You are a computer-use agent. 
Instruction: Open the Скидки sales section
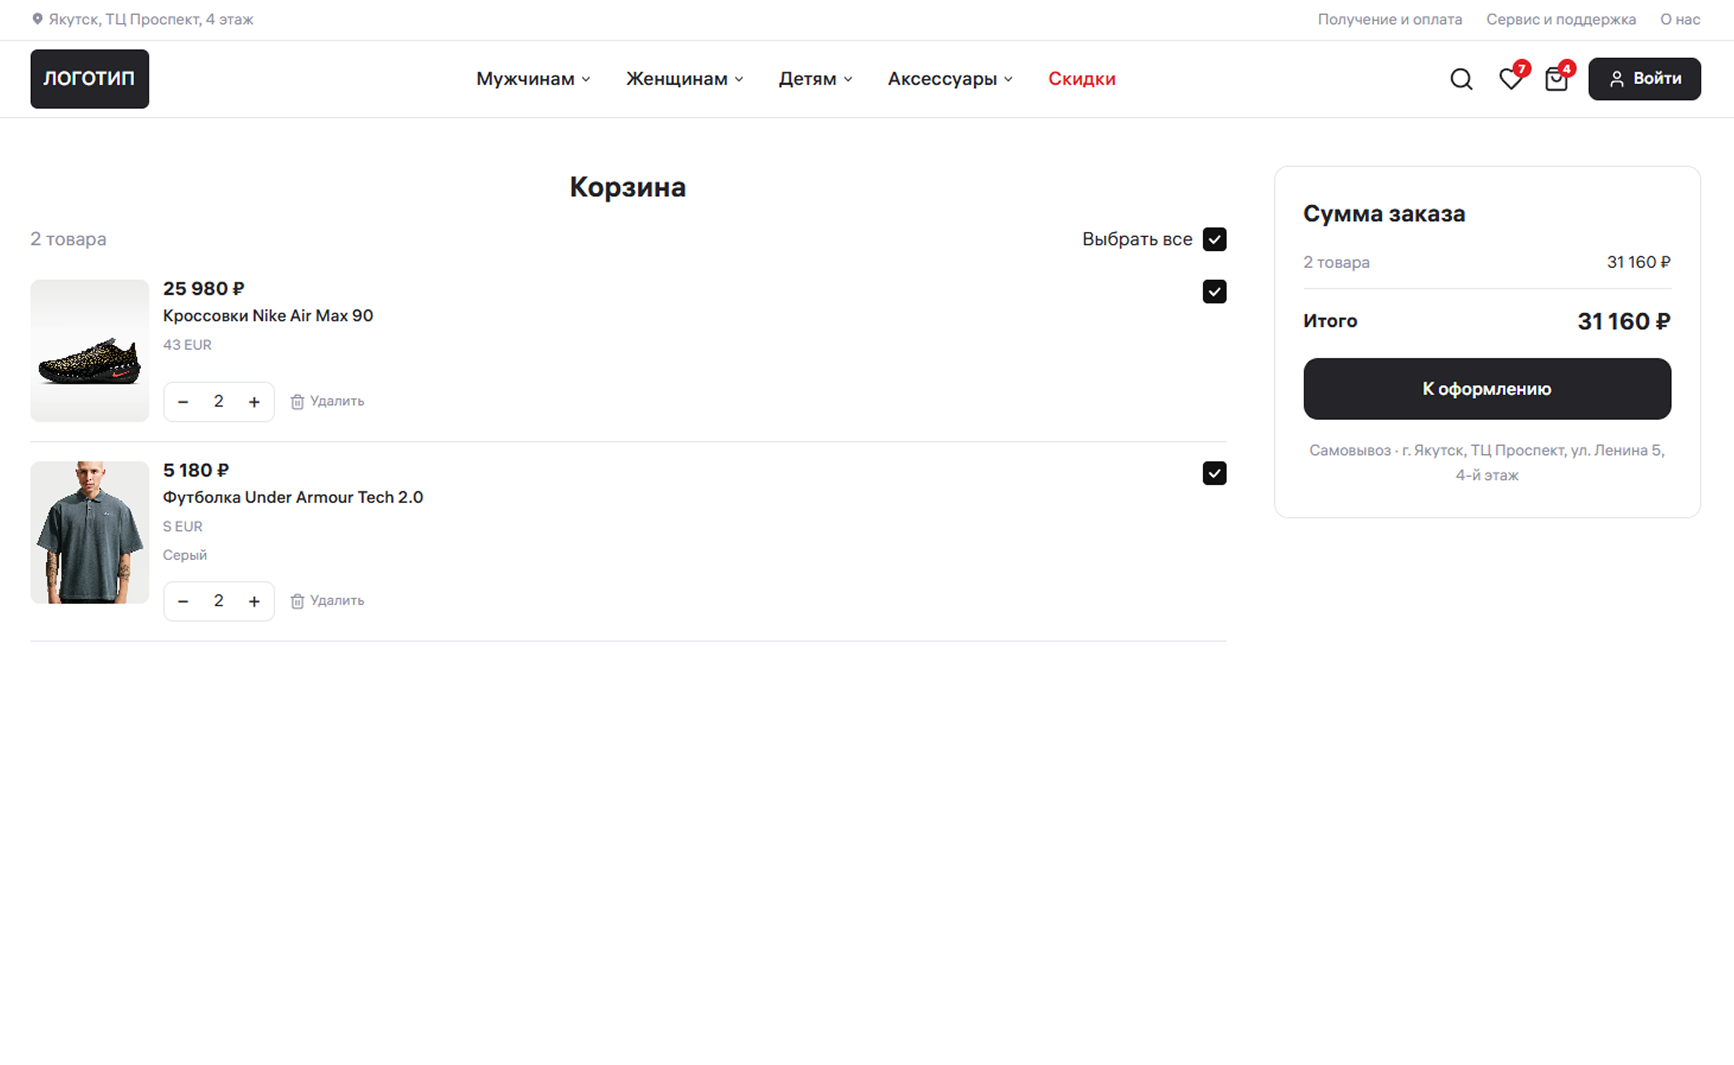1082,79
